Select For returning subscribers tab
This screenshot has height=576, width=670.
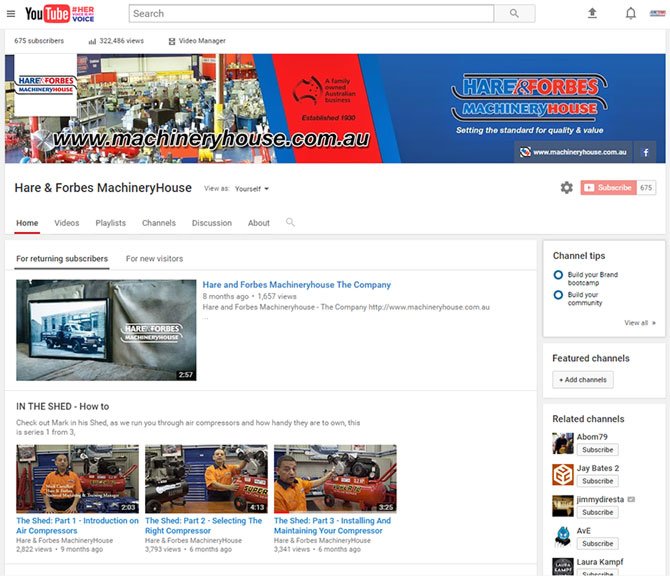point(62,259)
